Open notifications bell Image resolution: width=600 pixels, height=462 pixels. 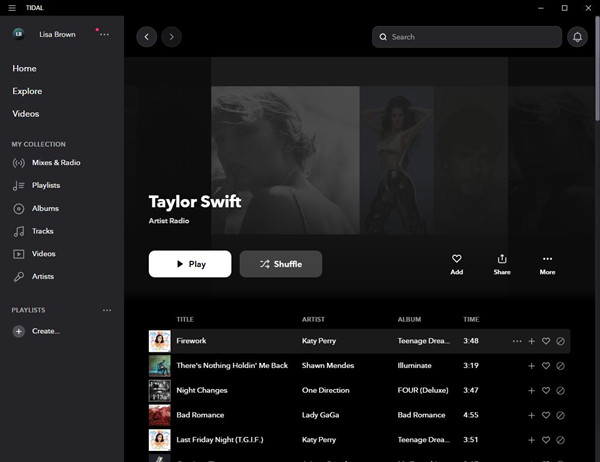click(x=577, y=37)
